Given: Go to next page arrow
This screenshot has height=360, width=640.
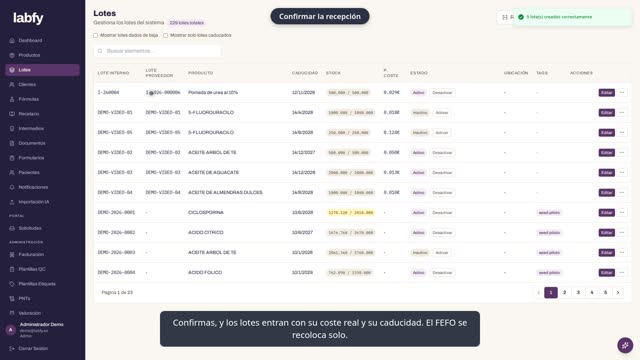Looking at the screenshot, I should 618,293.
